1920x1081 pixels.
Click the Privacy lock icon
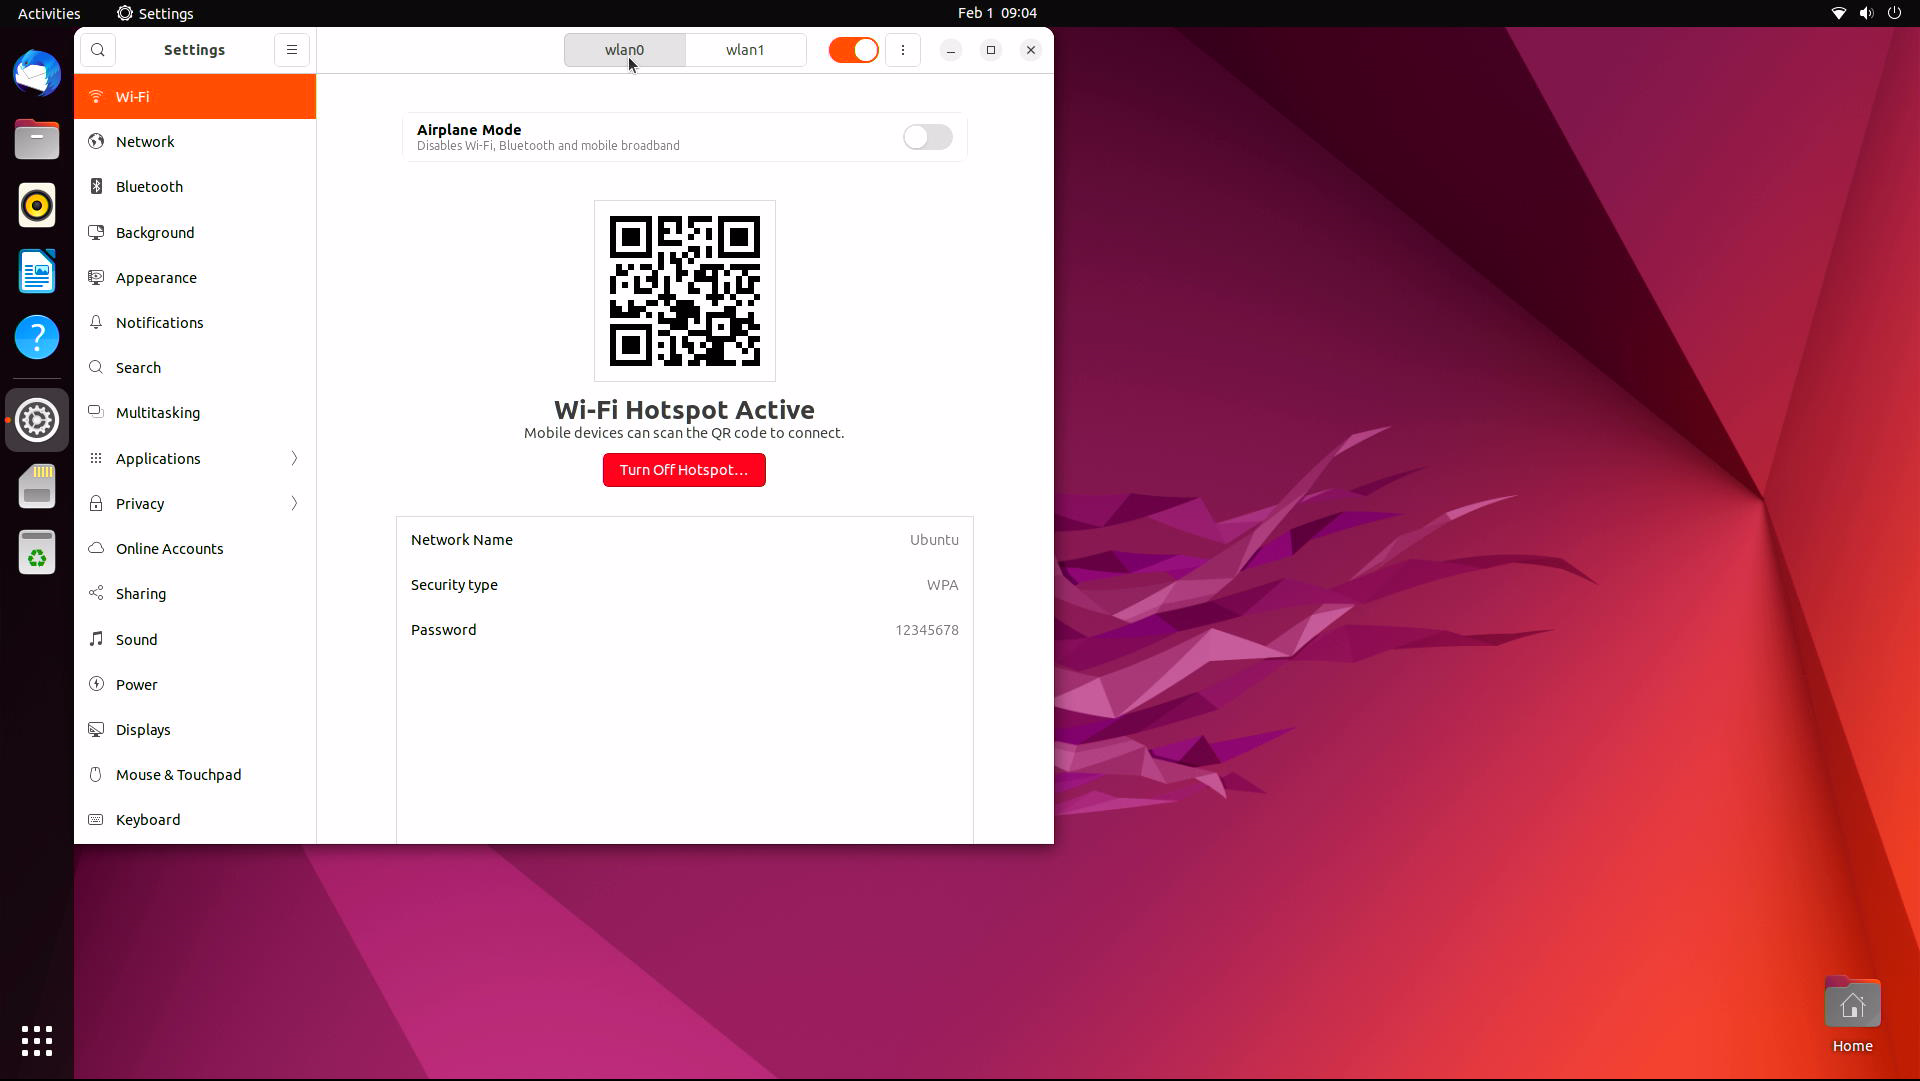(x=96, y=503)
